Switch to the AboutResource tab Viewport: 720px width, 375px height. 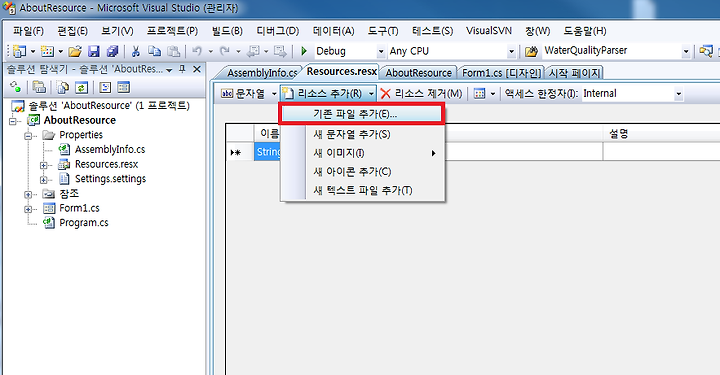[418, 73]
